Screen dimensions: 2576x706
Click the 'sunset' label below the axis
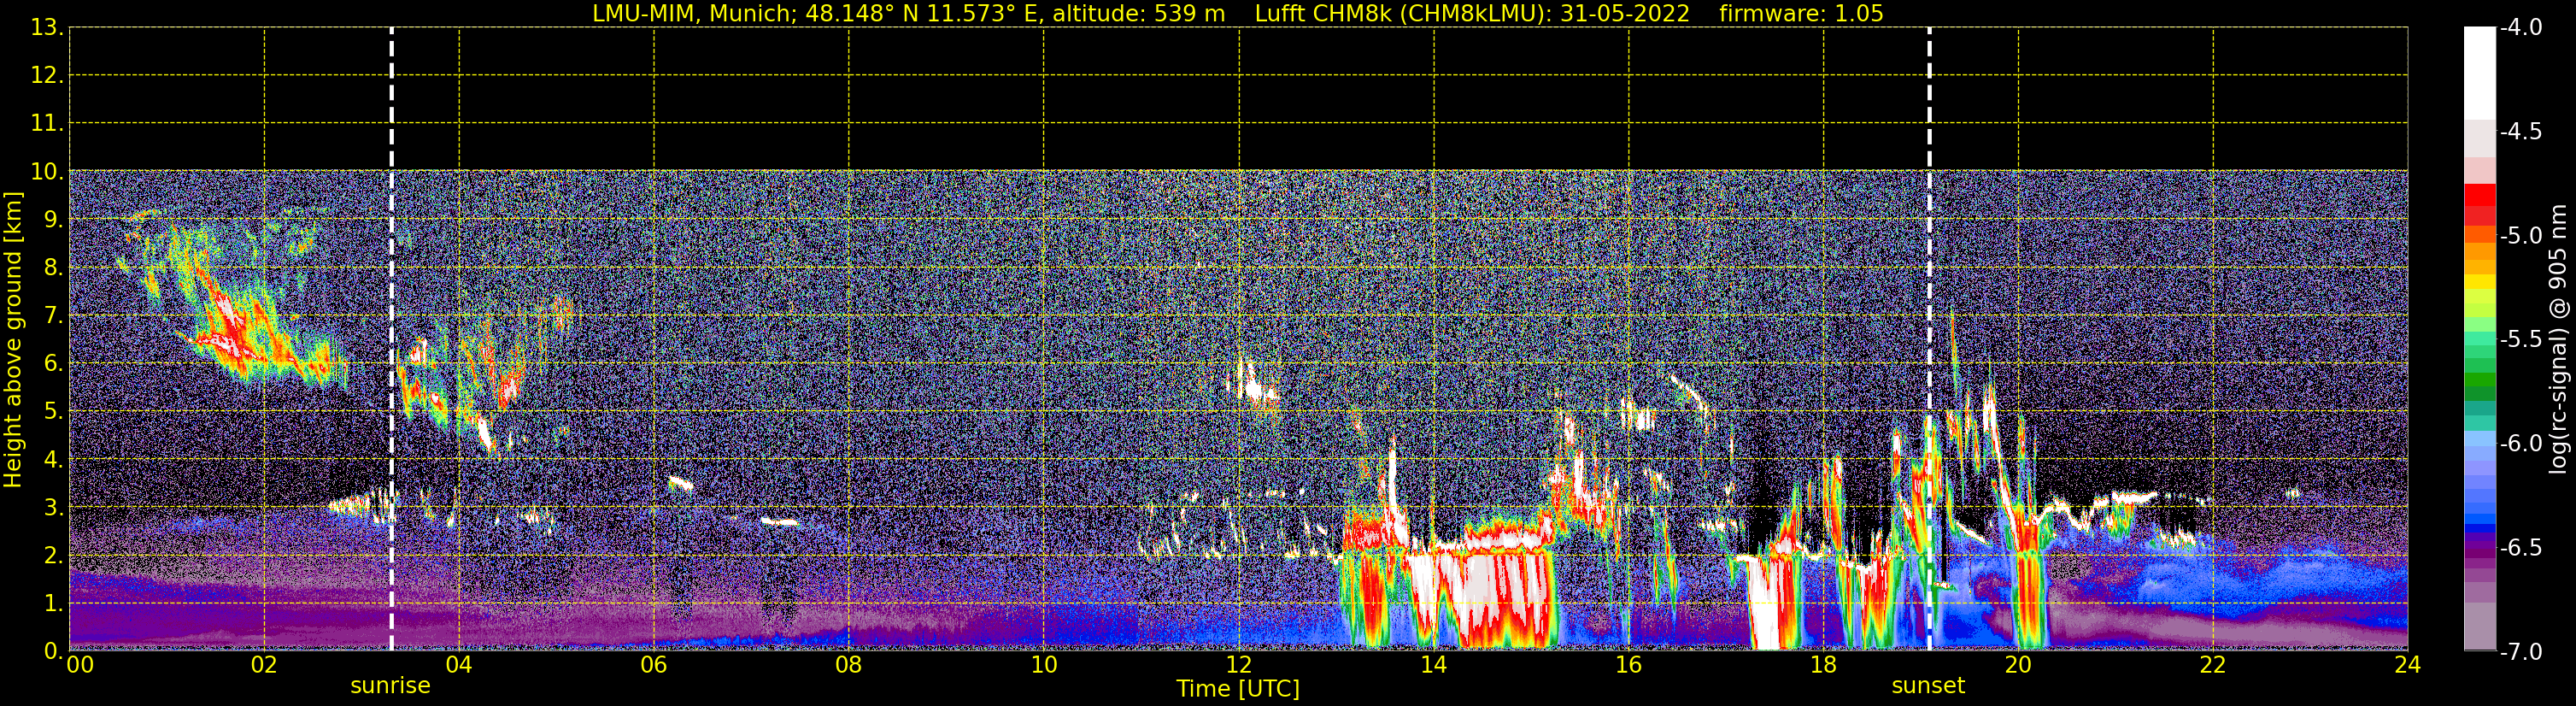tap(1928, 686)
